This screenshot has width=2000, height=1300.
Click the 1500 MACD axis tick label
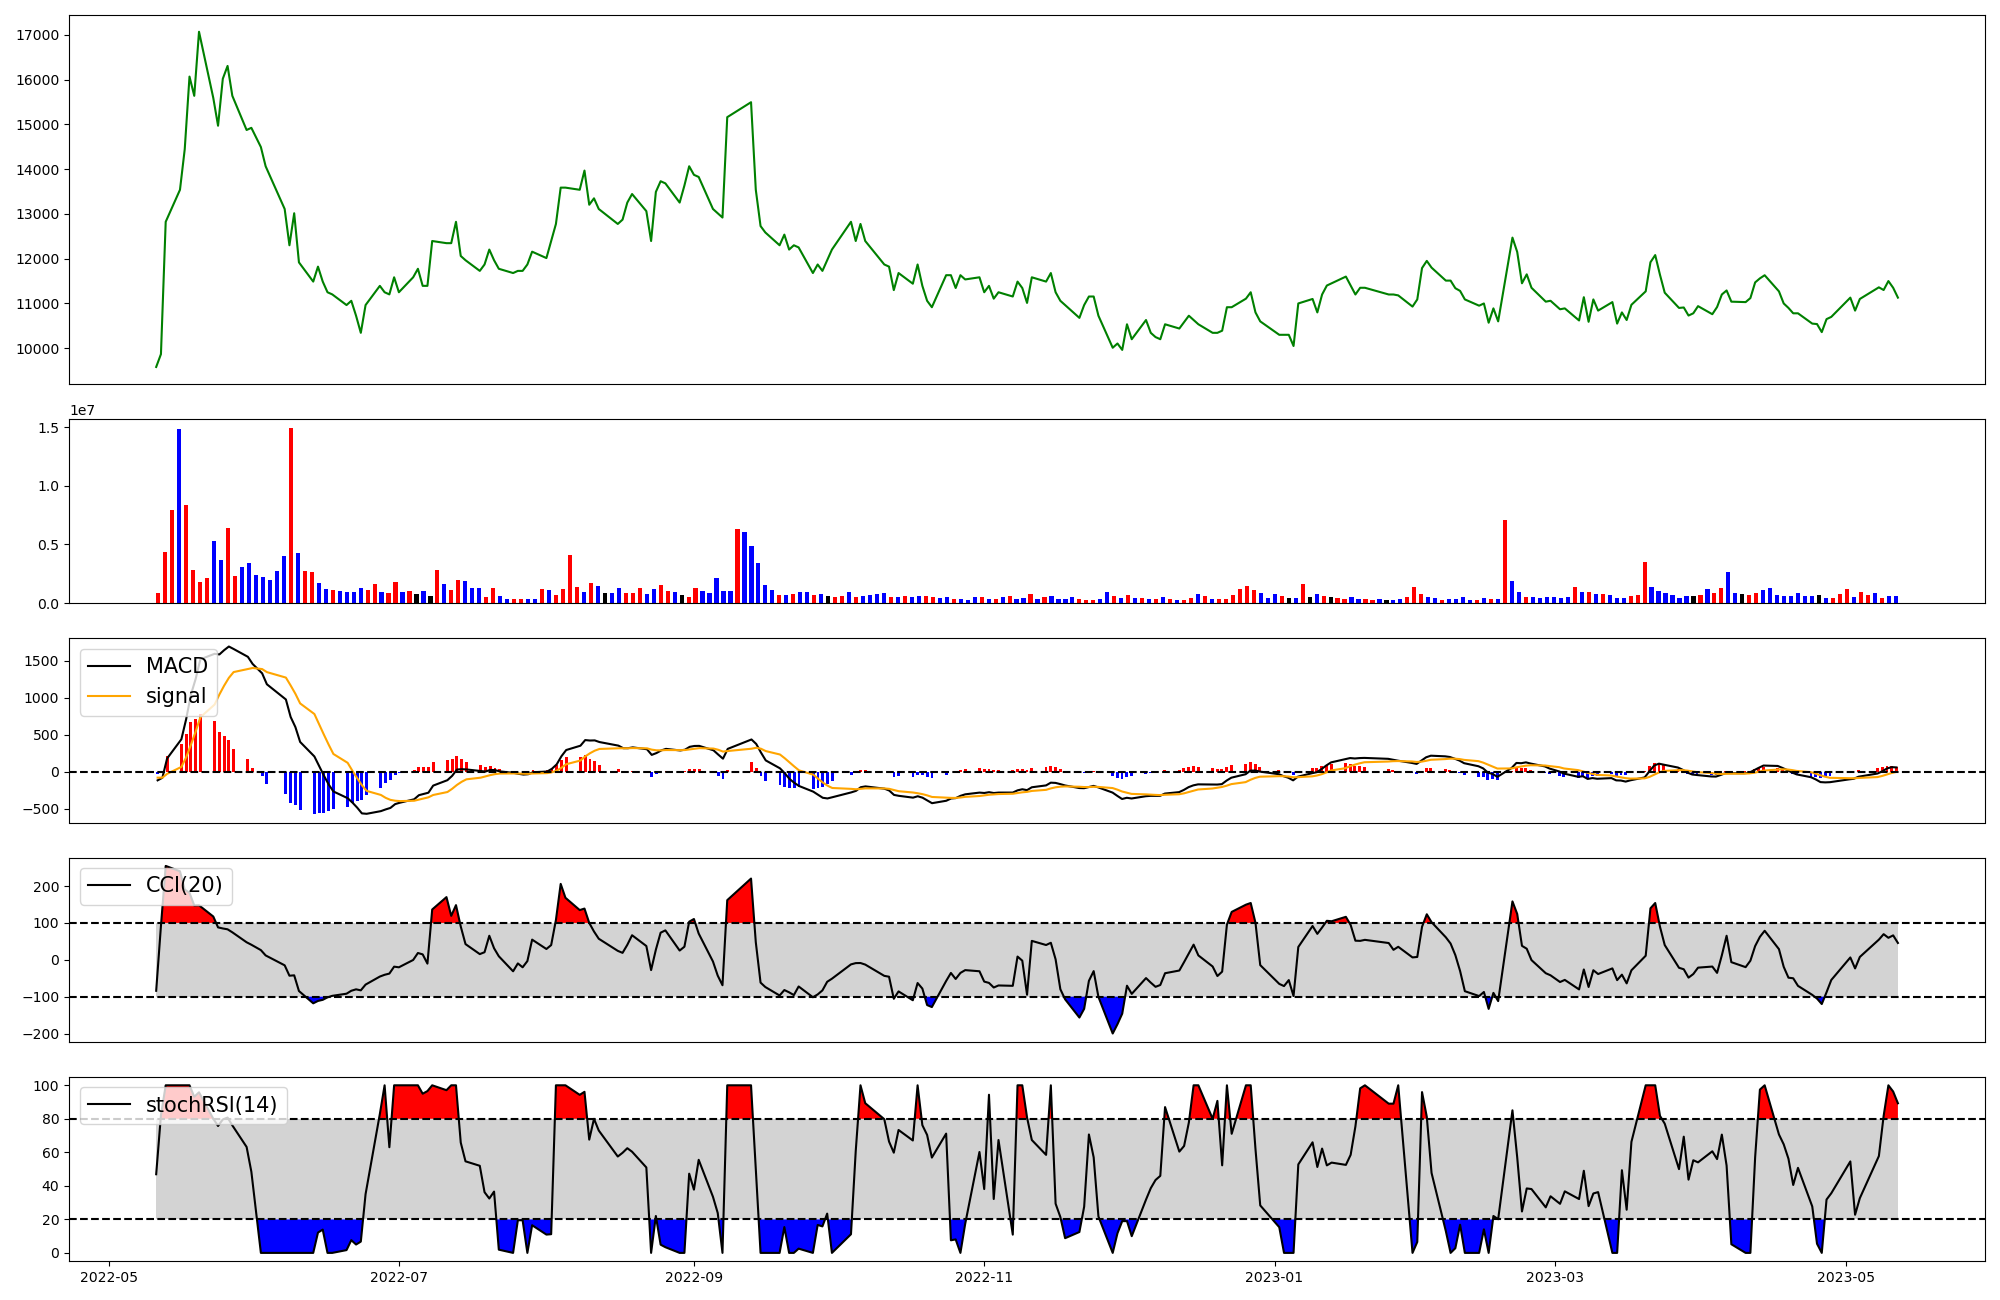tap(42, 661)
